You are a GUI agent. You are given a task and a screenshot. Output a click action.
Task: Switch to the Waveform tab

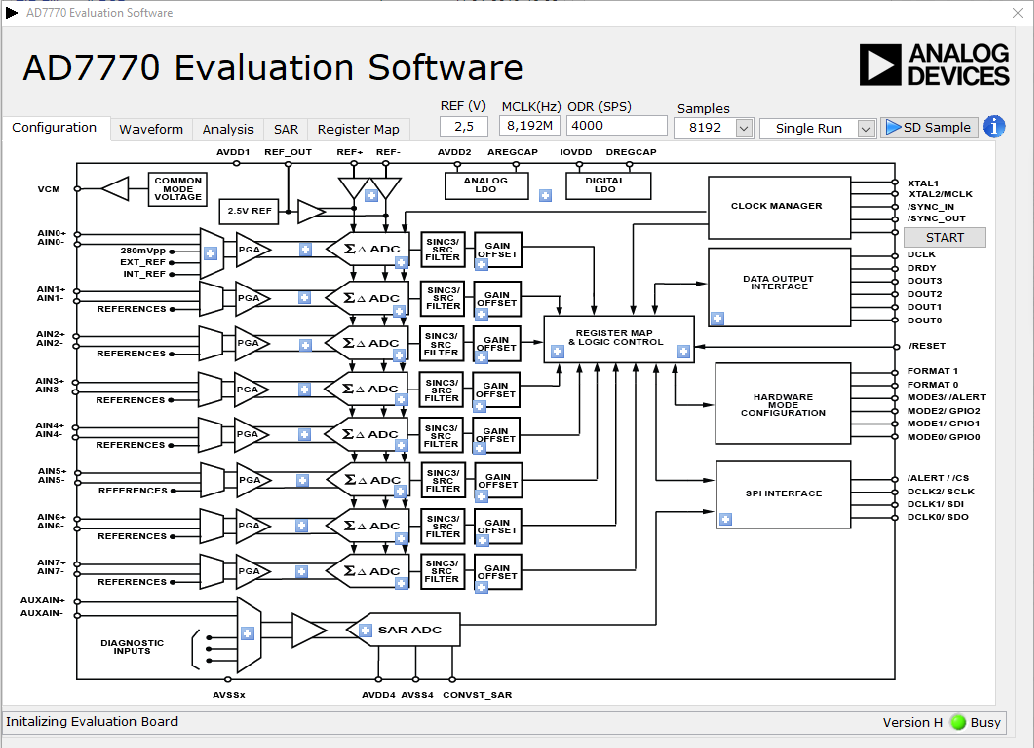[x=151, y=129]
